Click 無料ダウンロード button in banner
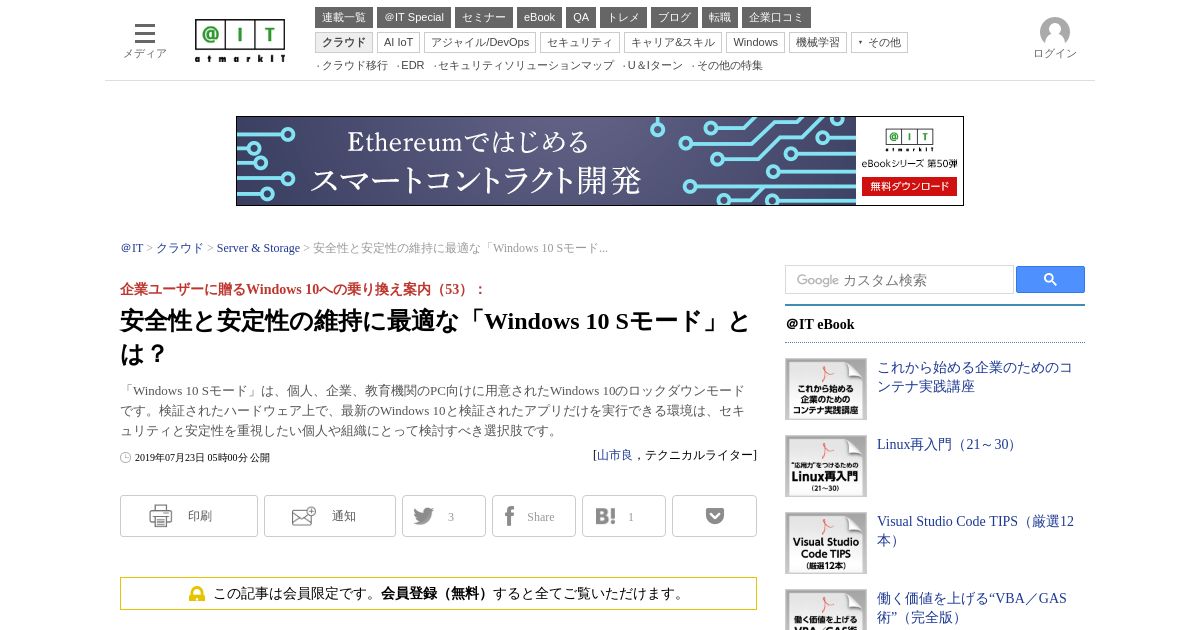The width and height of the screenshot is (1200, 630). point(909,186)
